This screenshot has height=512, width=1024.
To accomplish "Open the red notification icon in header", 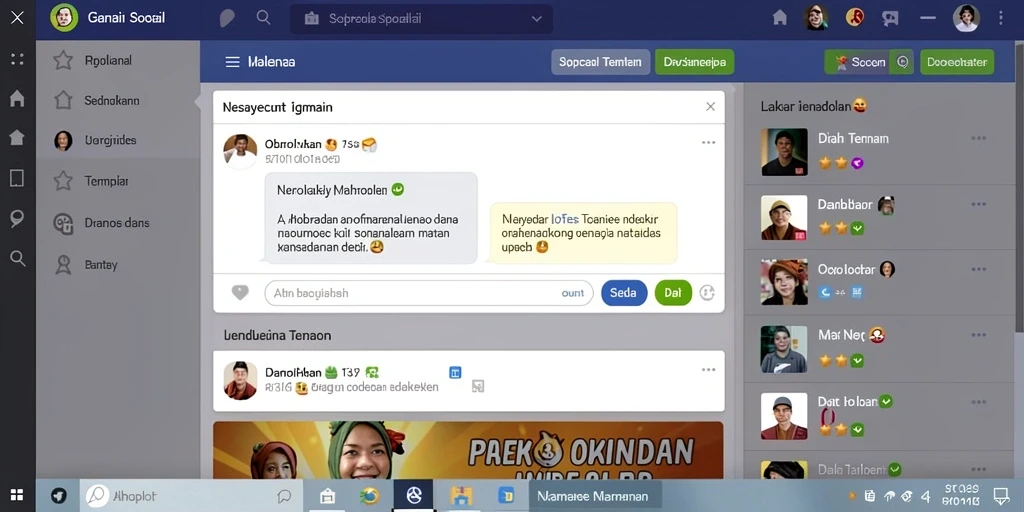I will [x=855, y=18].
